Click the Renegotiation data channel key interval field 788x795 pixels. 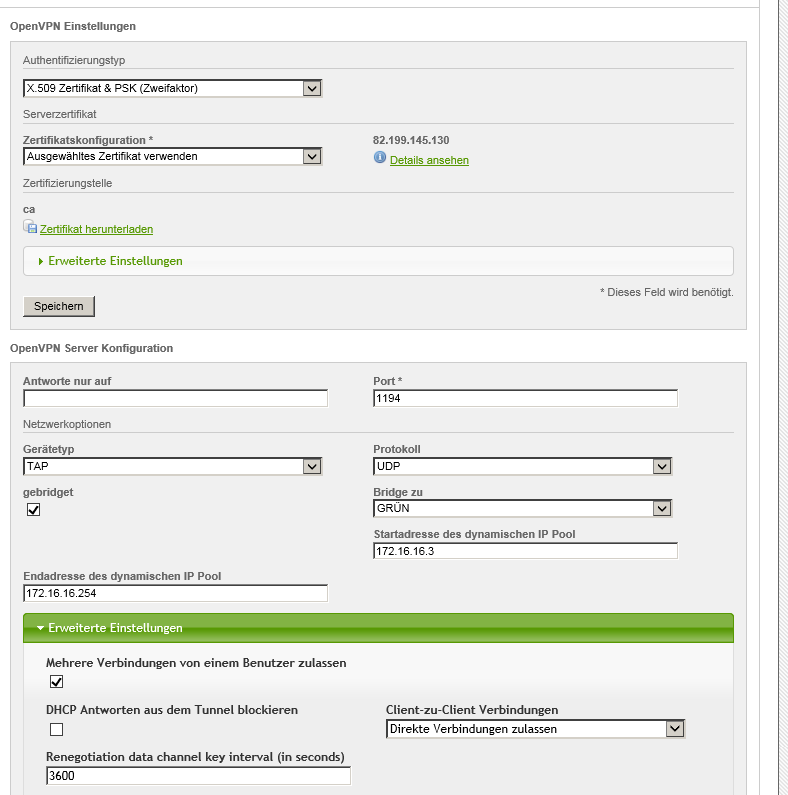pos(198,776)
